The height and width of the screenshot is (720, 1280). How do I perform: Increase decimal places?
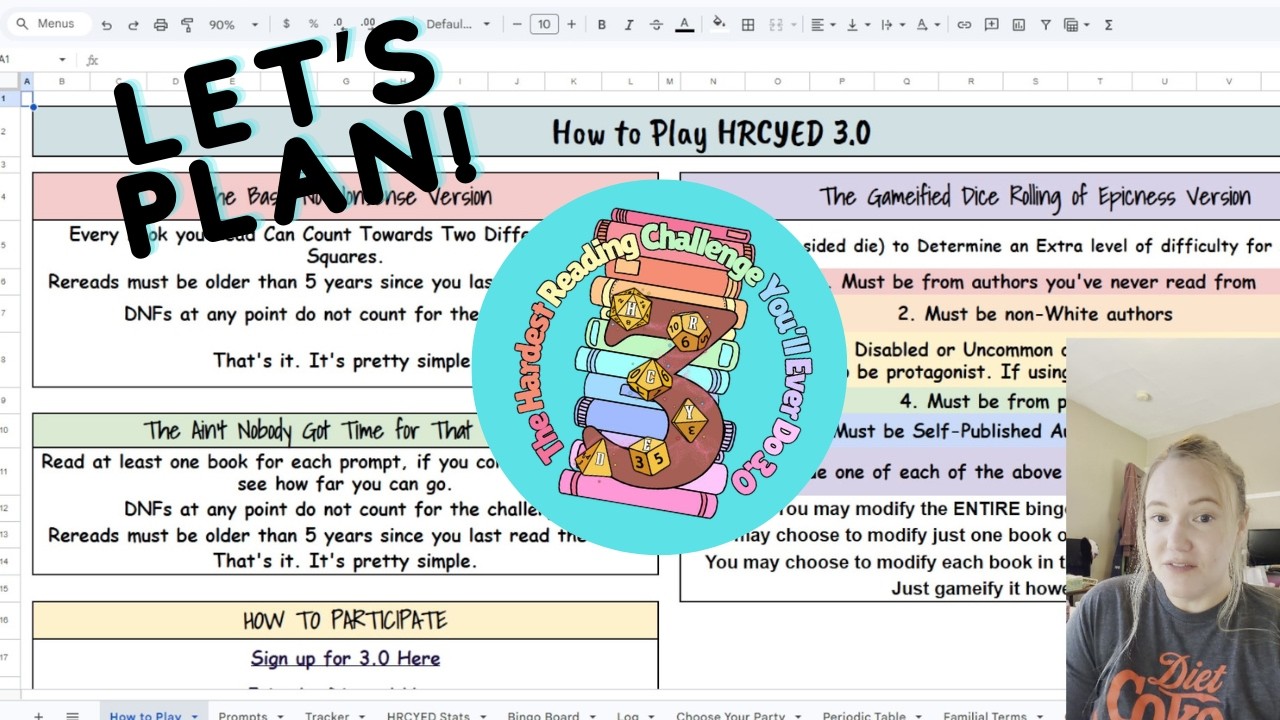(x=367, y=24)
